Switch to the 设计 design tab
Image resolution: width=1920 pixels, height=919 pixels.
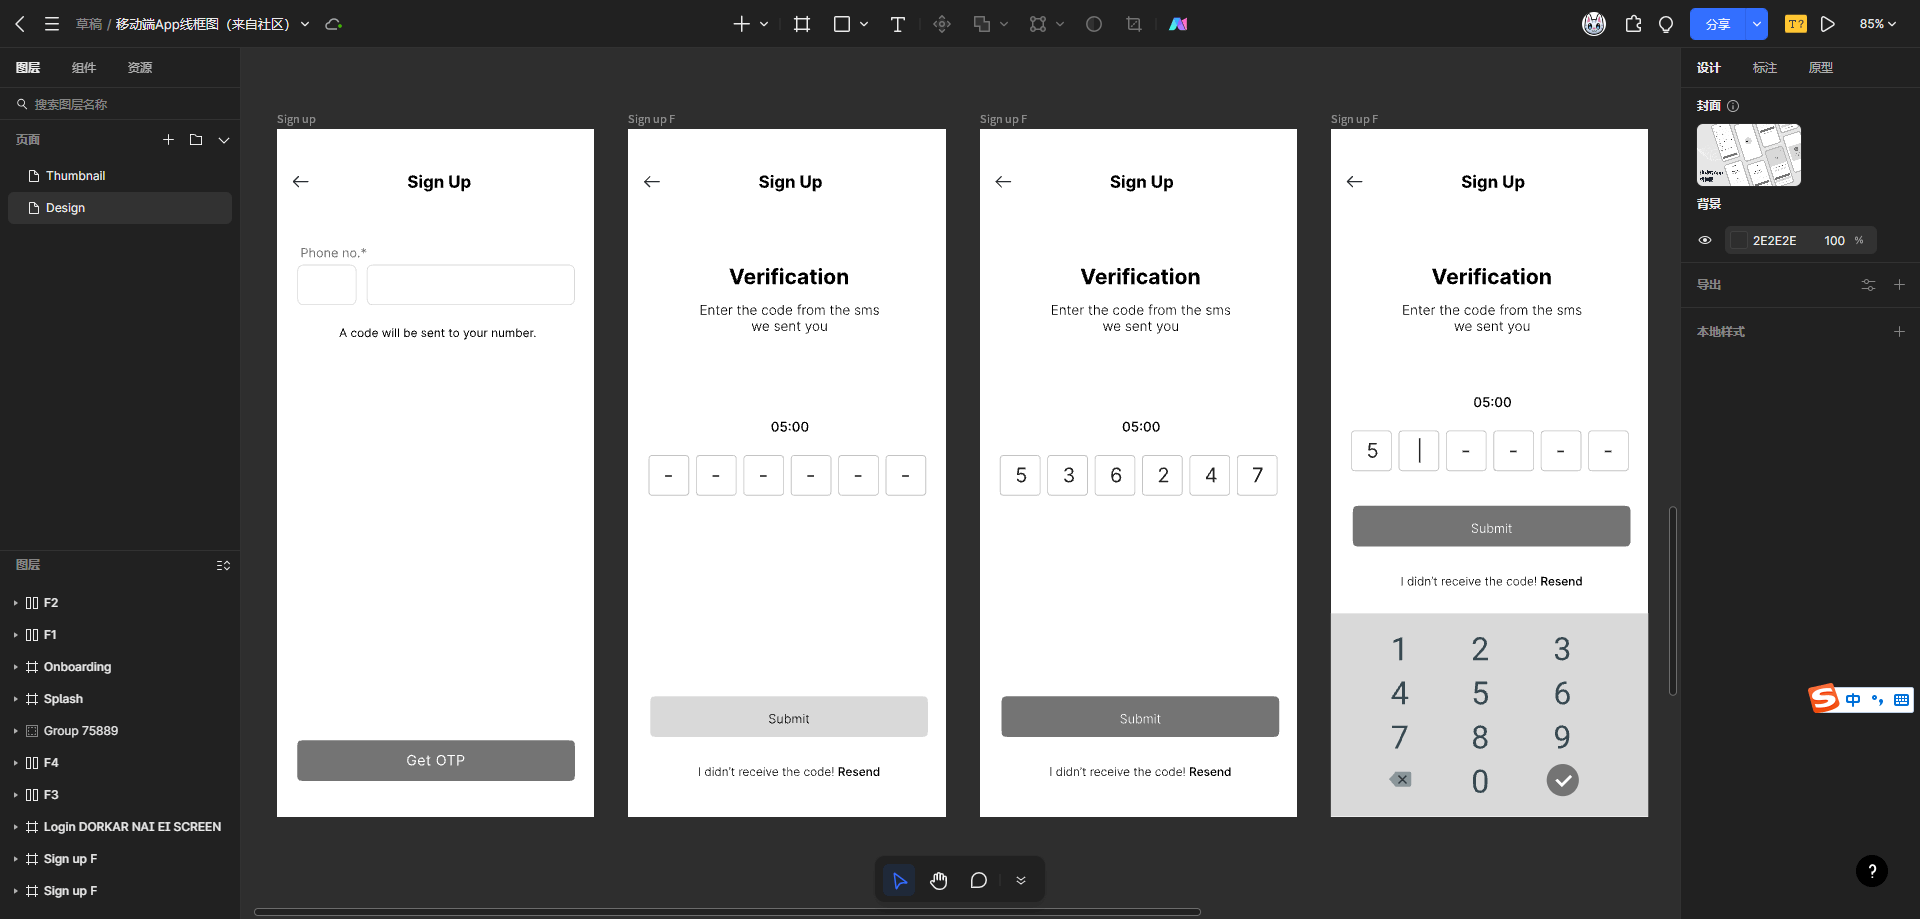[1709, 68]
